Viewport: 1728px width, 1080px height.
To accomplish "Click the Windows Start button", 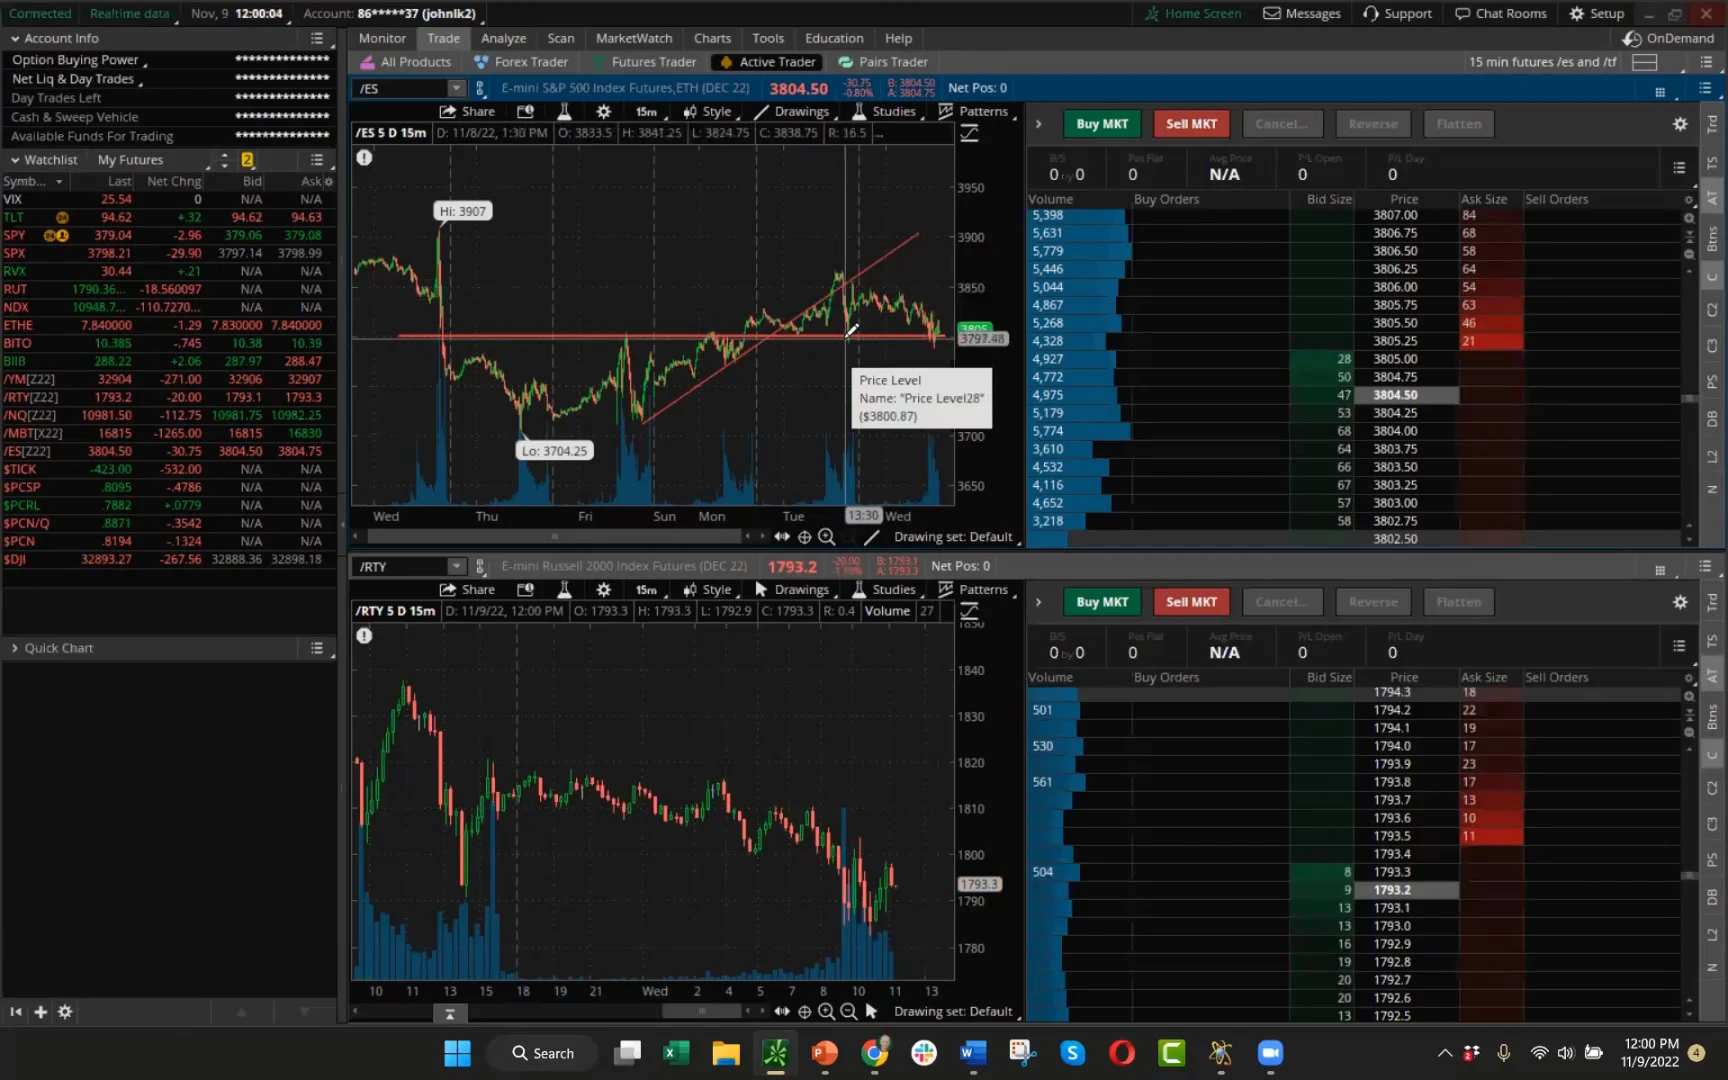I will [x=457, y=1053].
